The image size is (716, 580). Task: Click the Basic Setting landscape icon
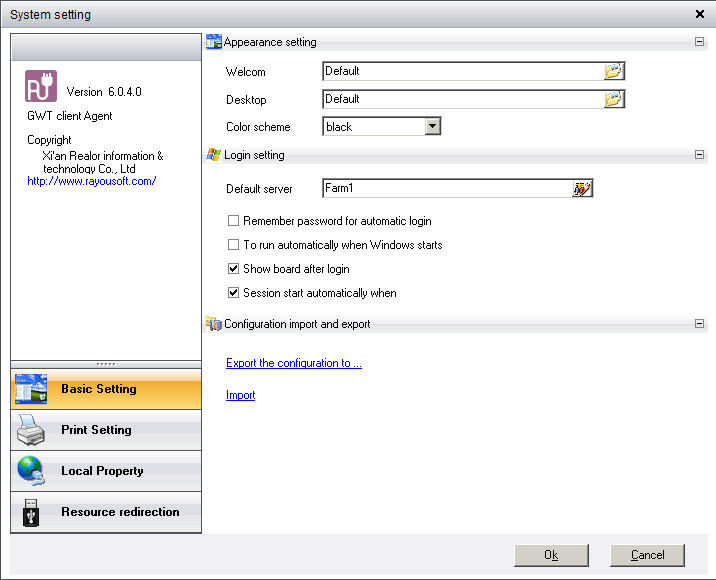pos(31,390)
